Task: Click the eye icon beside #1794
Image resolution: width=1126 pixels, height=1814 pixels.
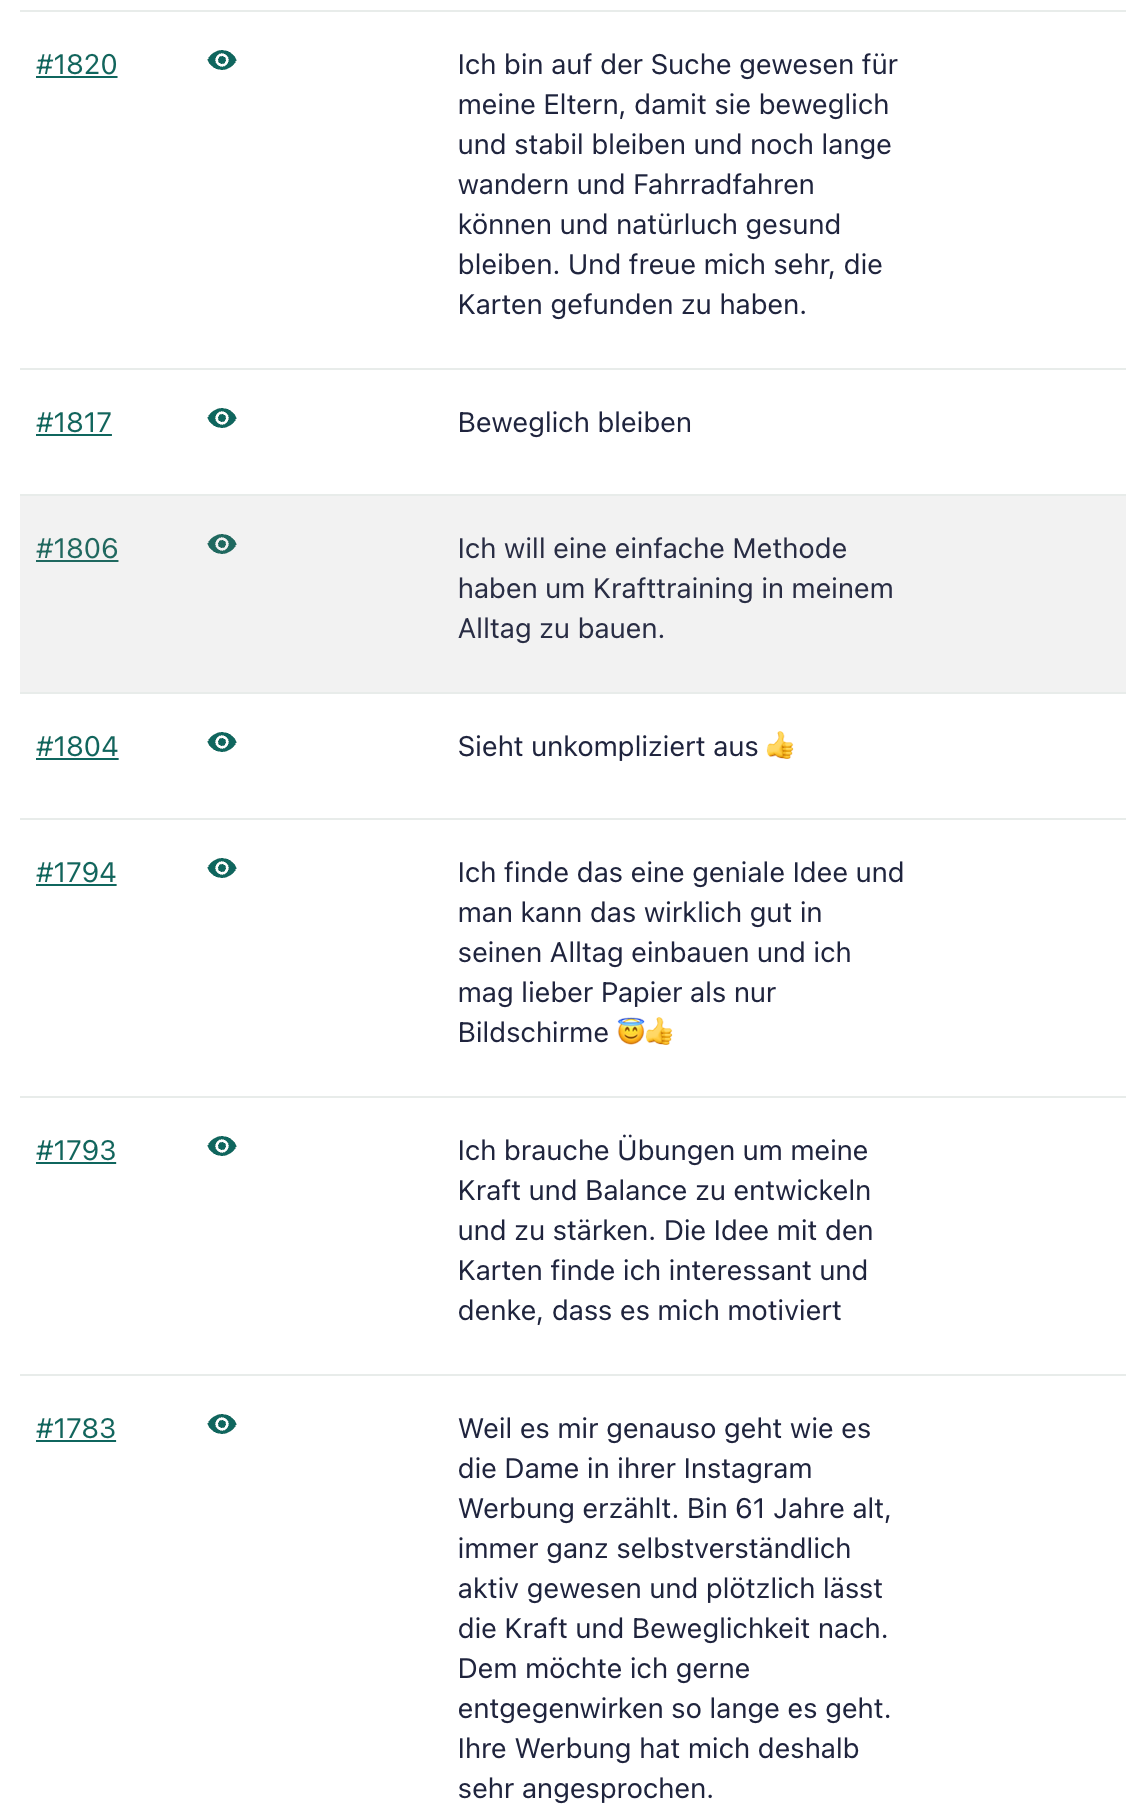Action: (222, 869)
